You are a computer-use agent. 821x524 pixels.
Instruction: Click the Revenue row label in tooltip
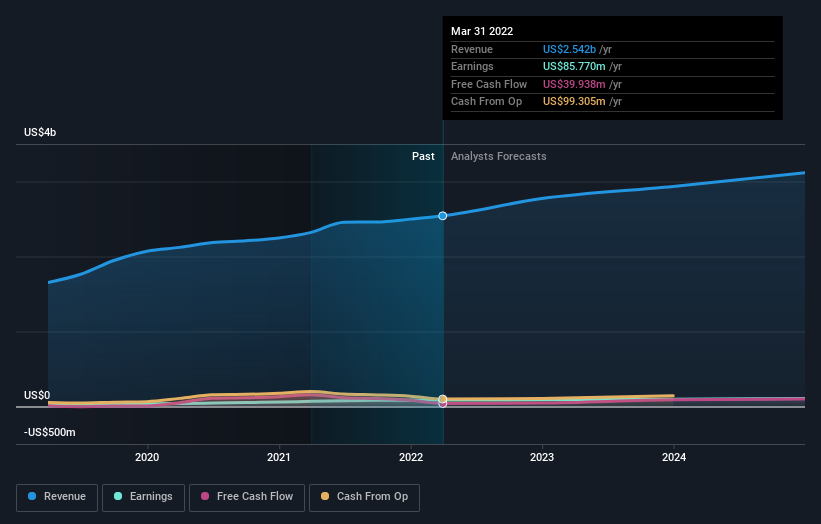tap(472, 49)
